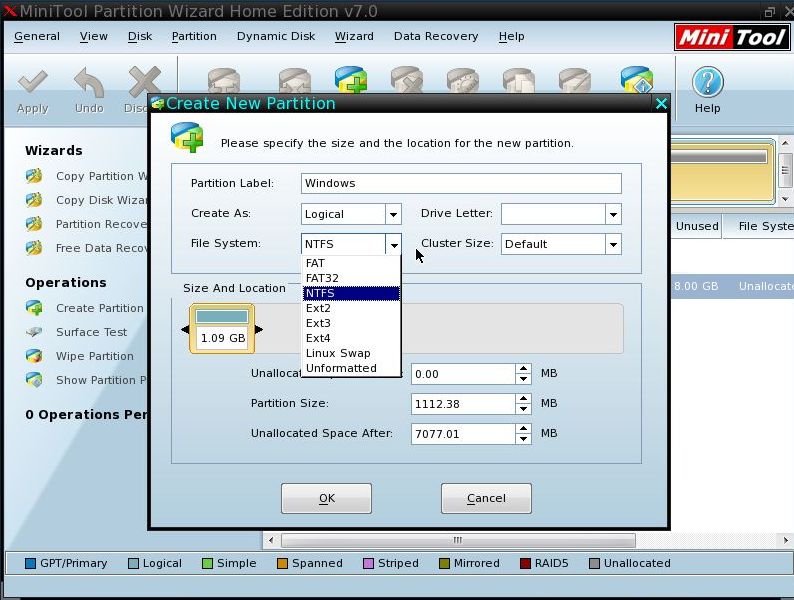Open the General menu

(x=37, y=36)
